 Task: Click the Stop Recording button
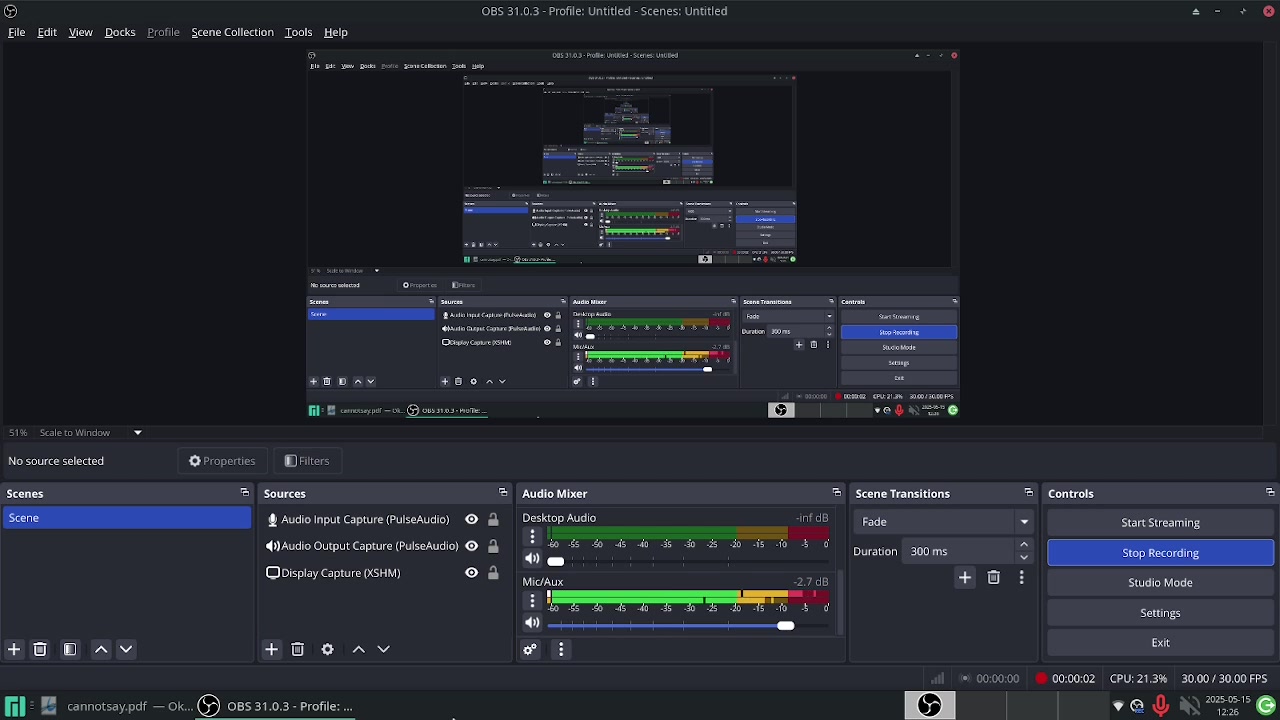1160,553
